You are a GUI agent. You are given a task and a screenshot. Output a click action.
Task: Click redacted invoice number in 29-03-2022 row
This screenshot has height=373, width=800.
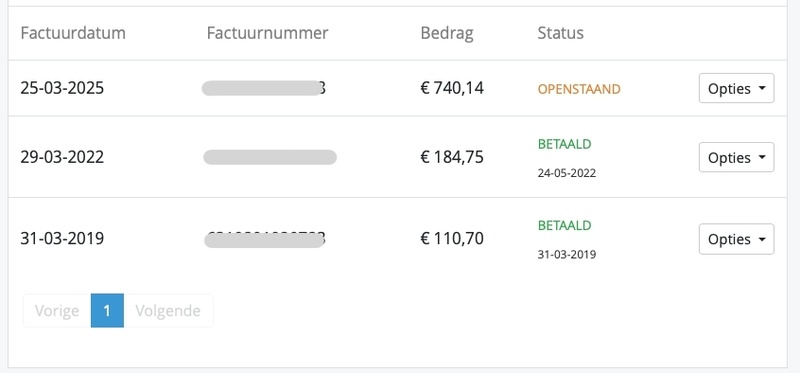(x=270, y=157)
